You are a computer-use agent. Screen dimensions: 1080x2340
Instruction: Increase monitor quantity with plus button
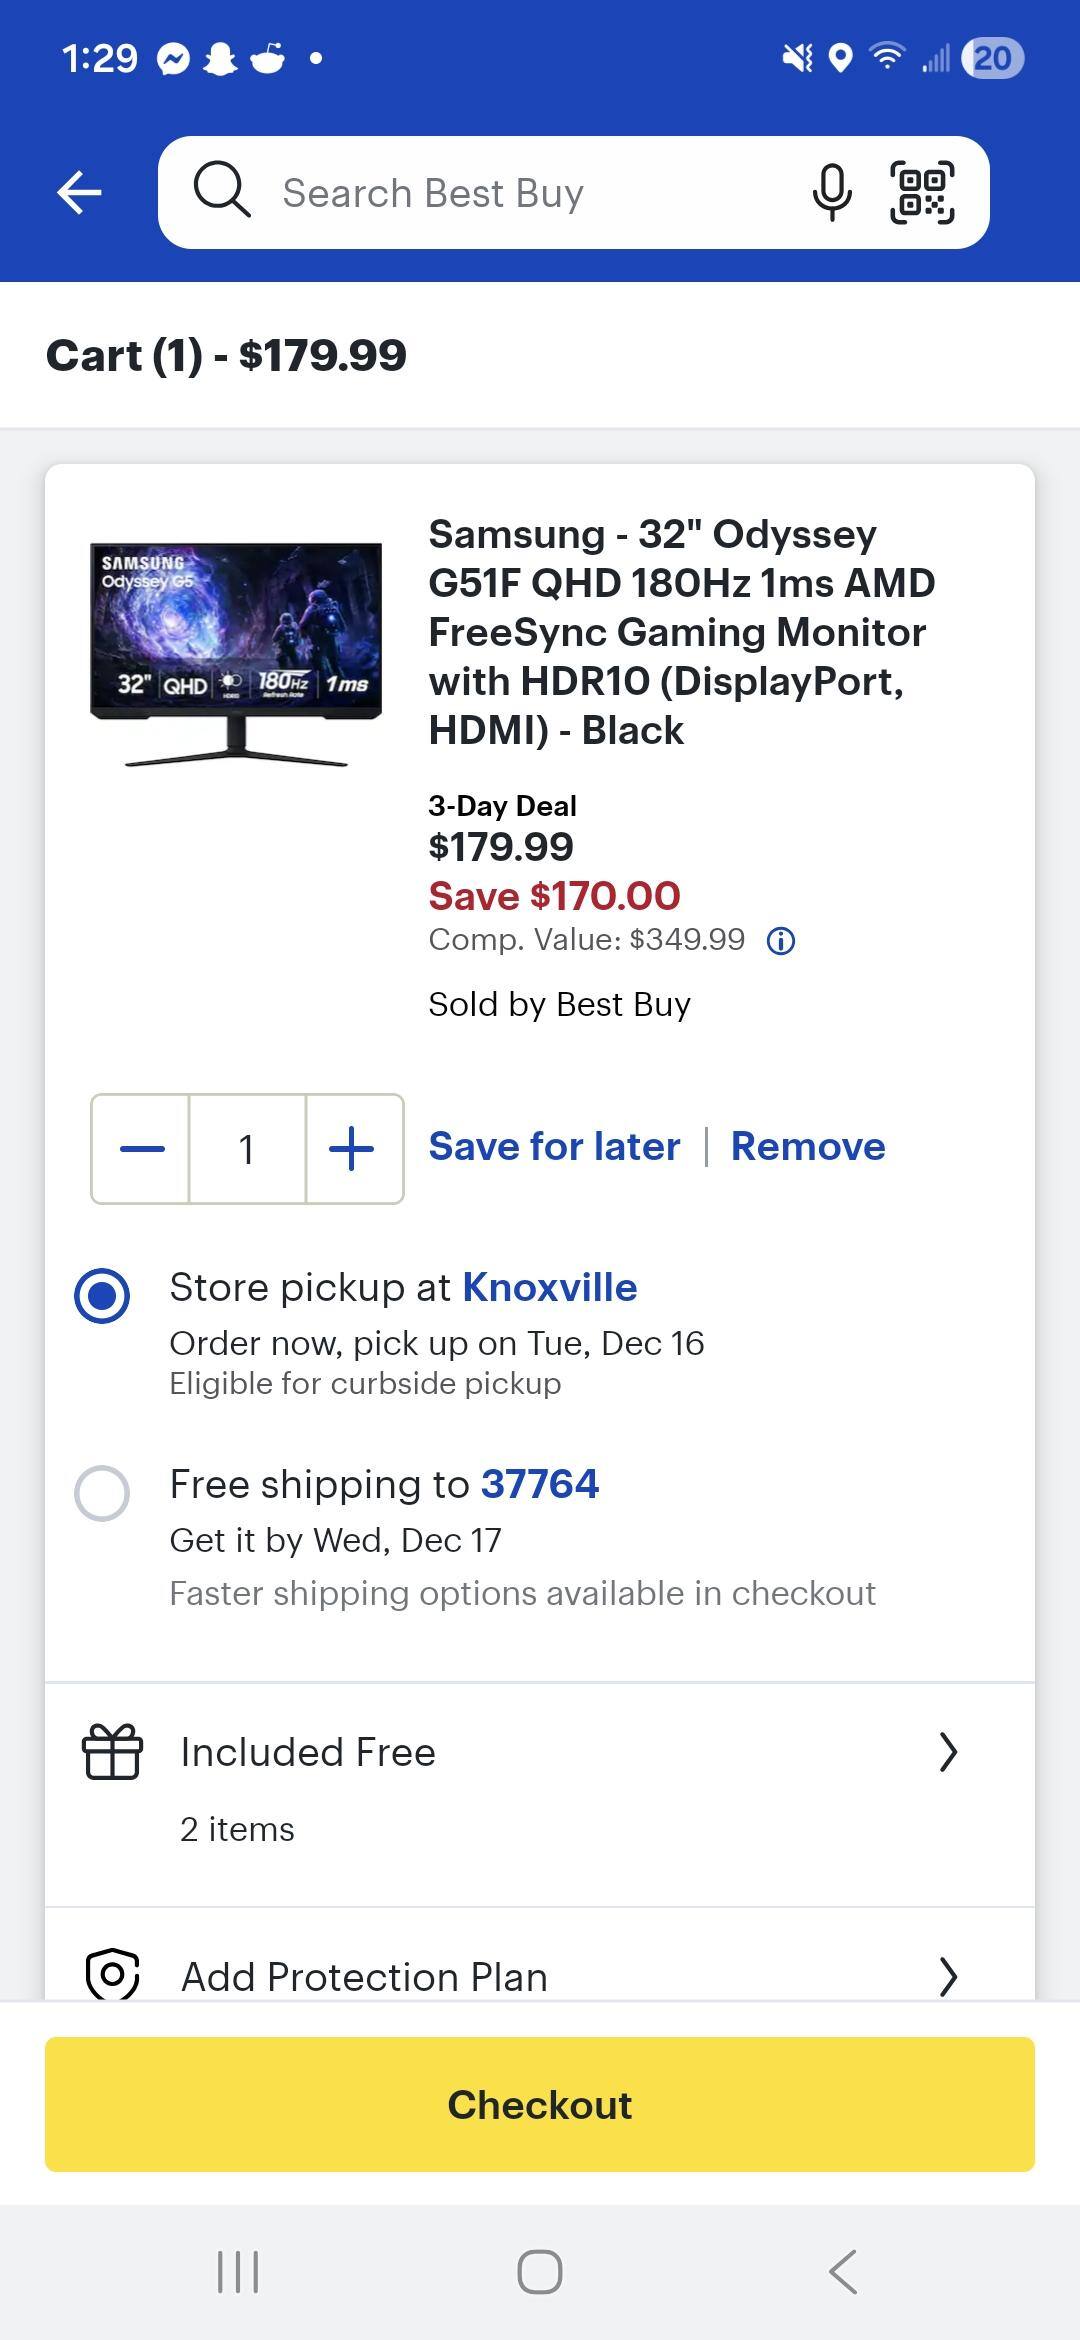pyautogui.click(x=352, y=1149)
